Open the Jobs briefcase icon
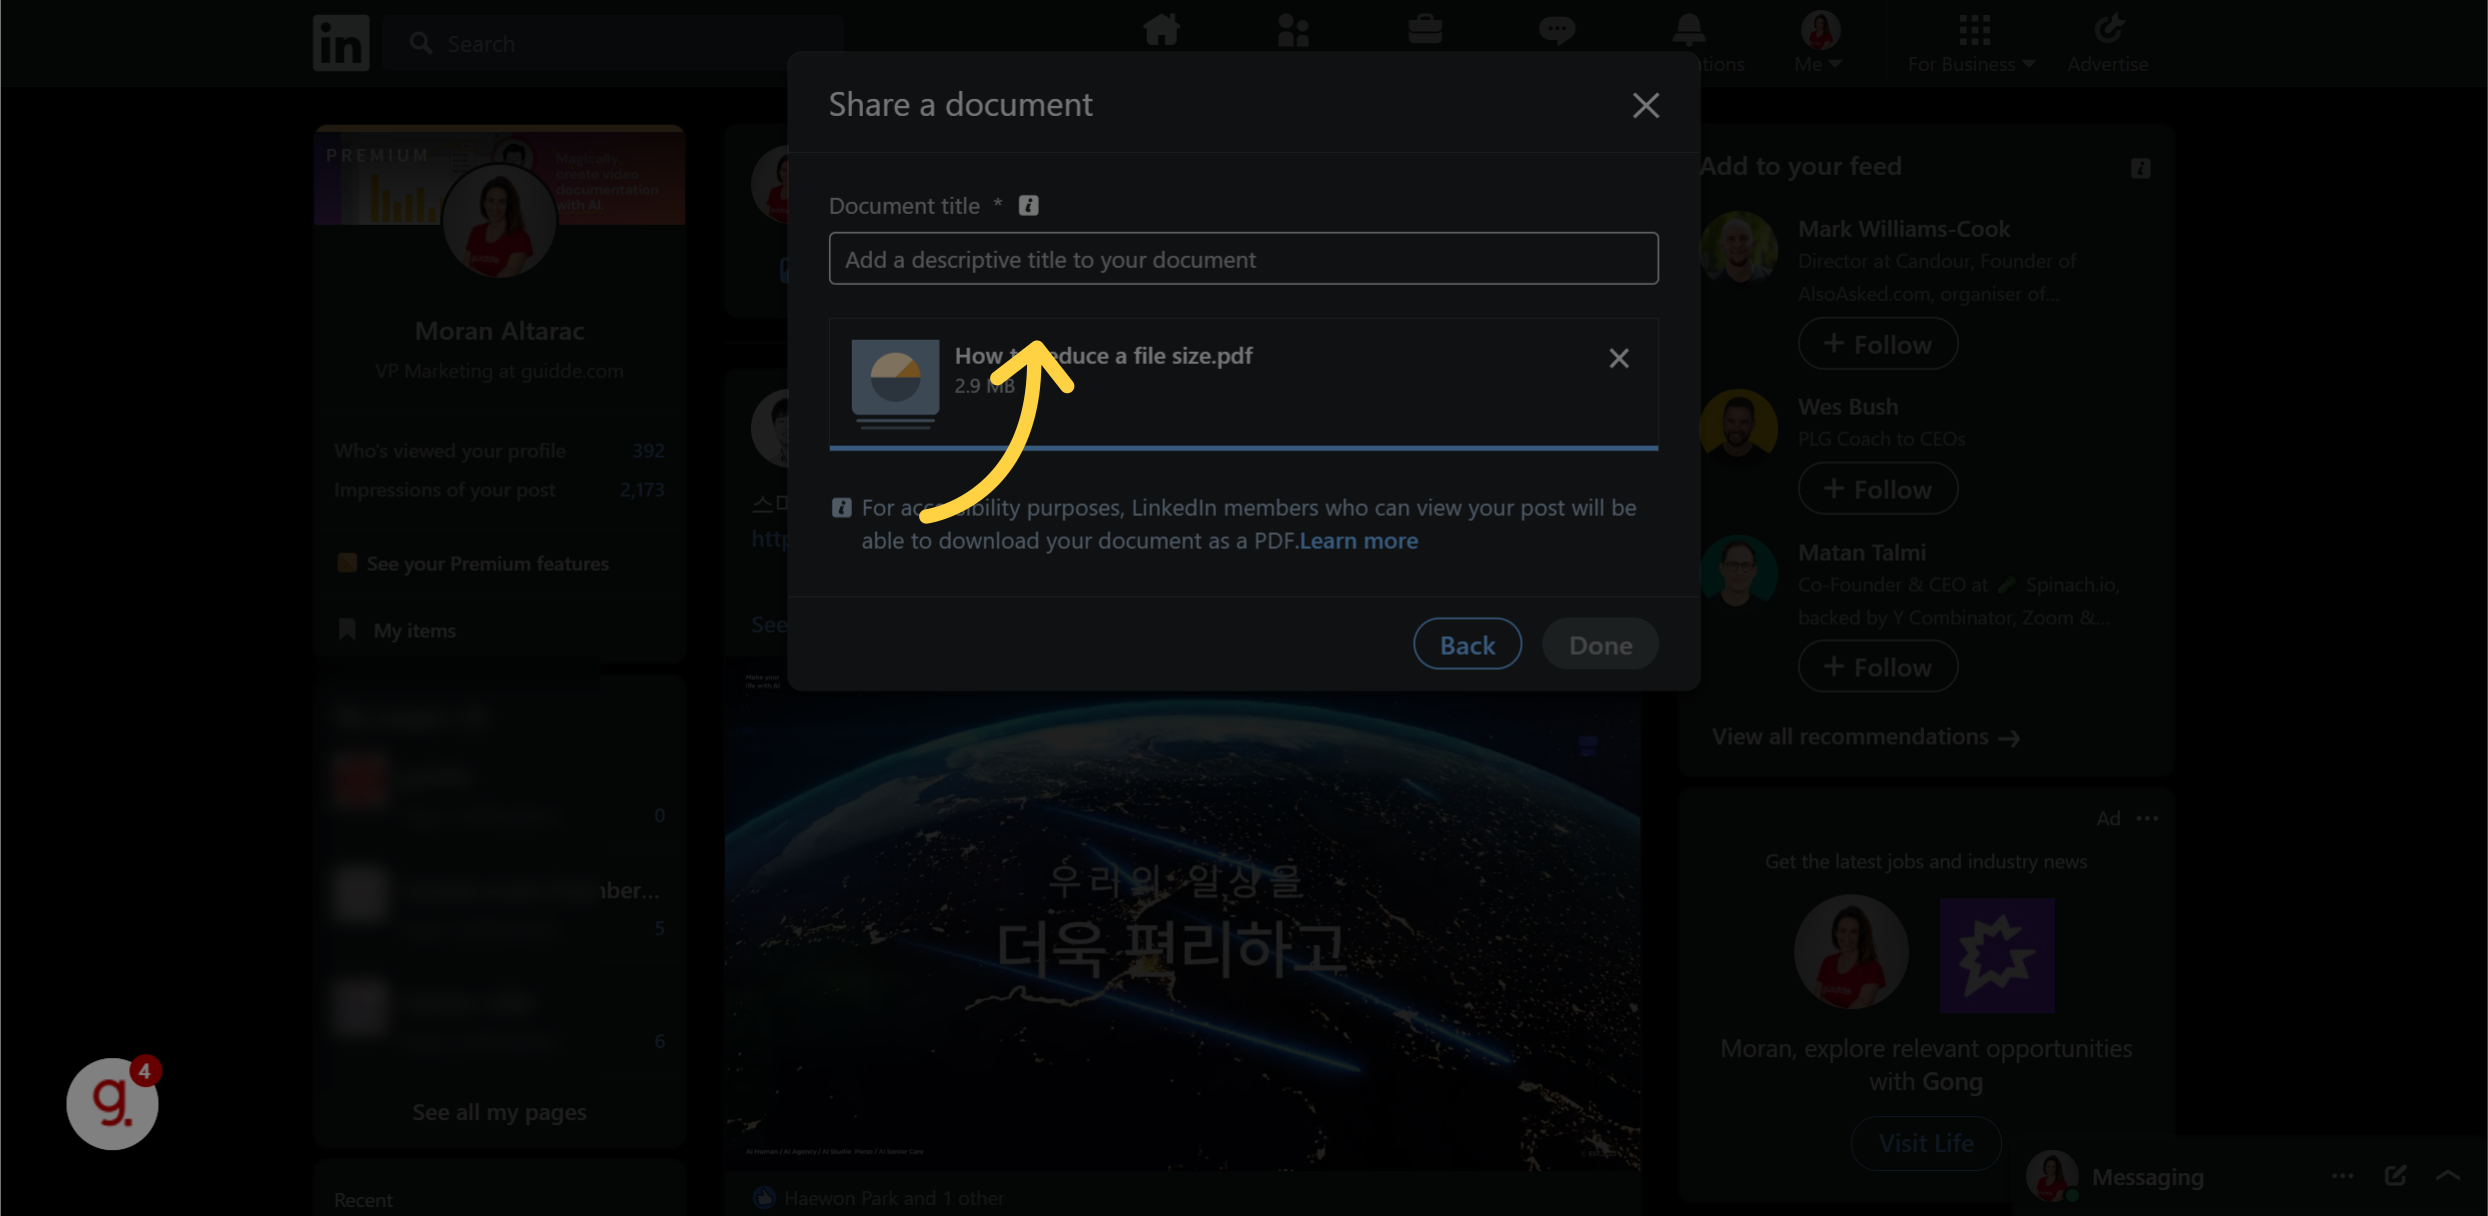Screen dimensions: 2488x1216 [x=1425, y=30]
